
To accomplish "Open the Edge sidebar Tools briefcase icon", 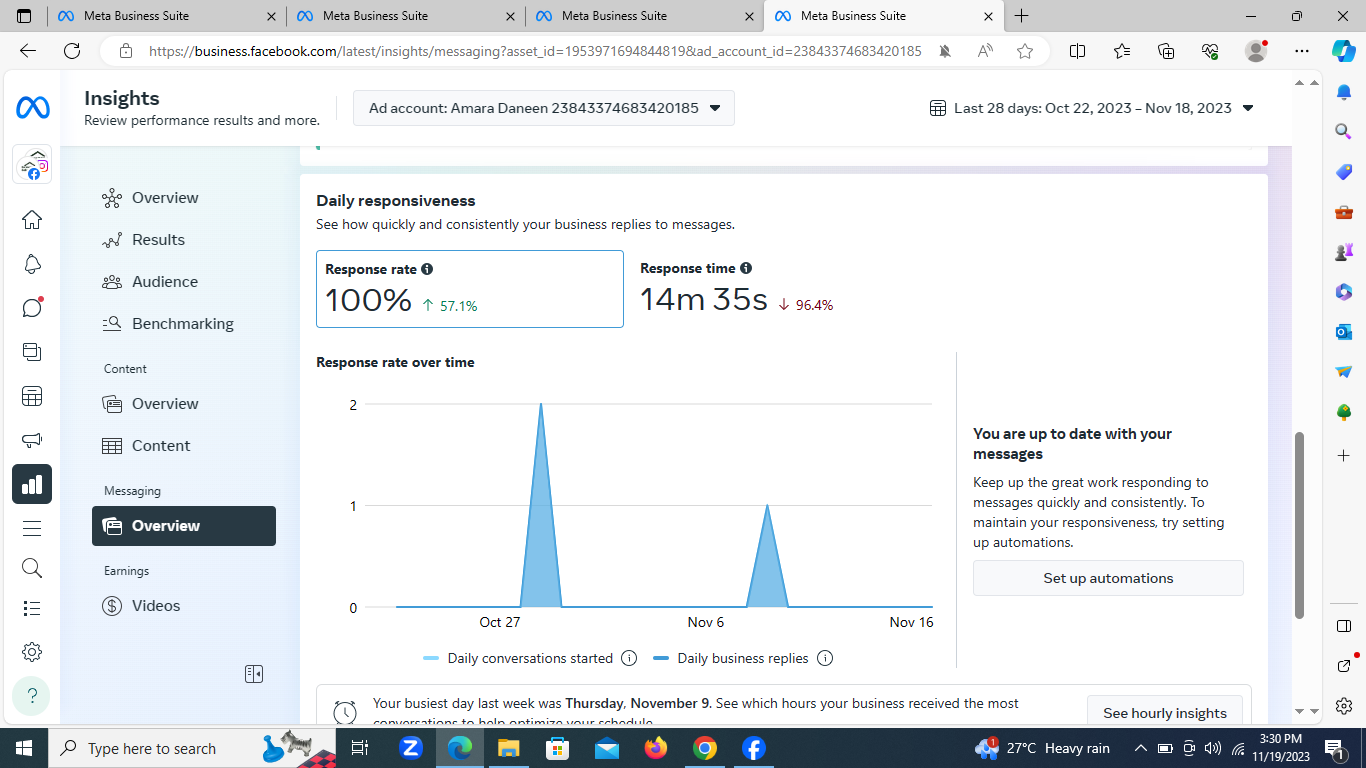I will point(1344,212).
